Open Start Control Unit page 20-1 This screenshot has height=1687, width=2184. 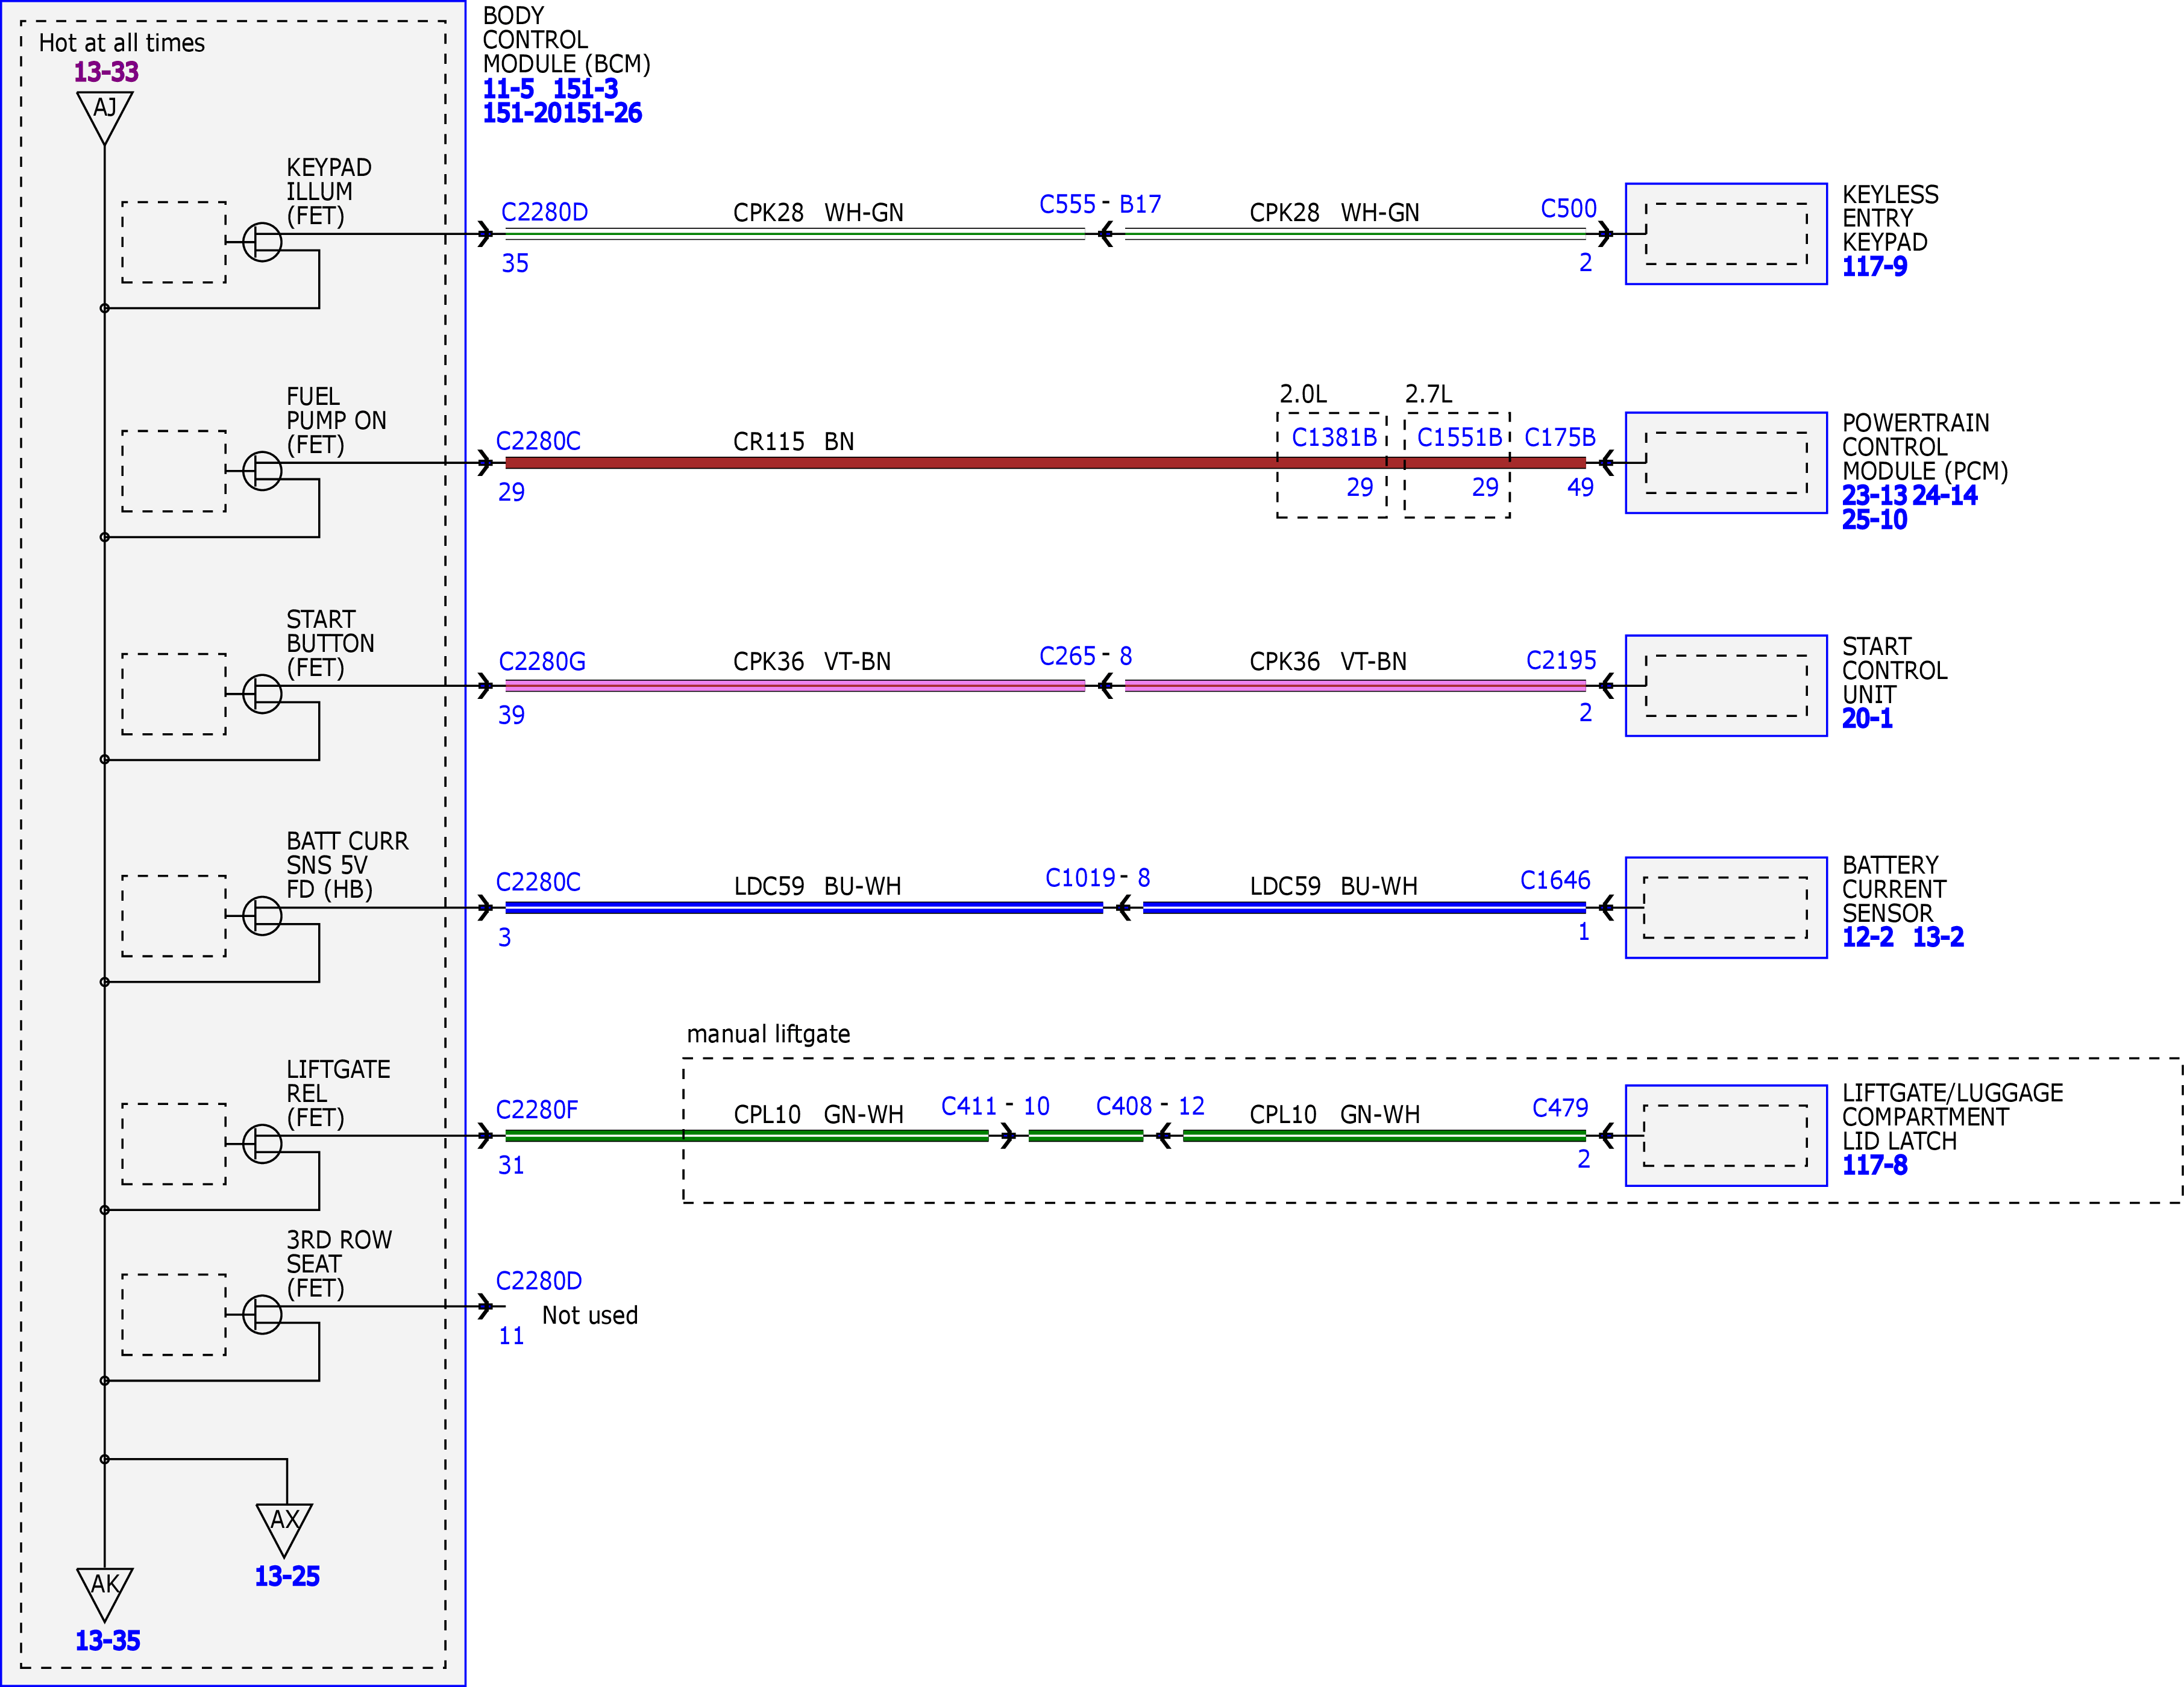[1867, 719]
